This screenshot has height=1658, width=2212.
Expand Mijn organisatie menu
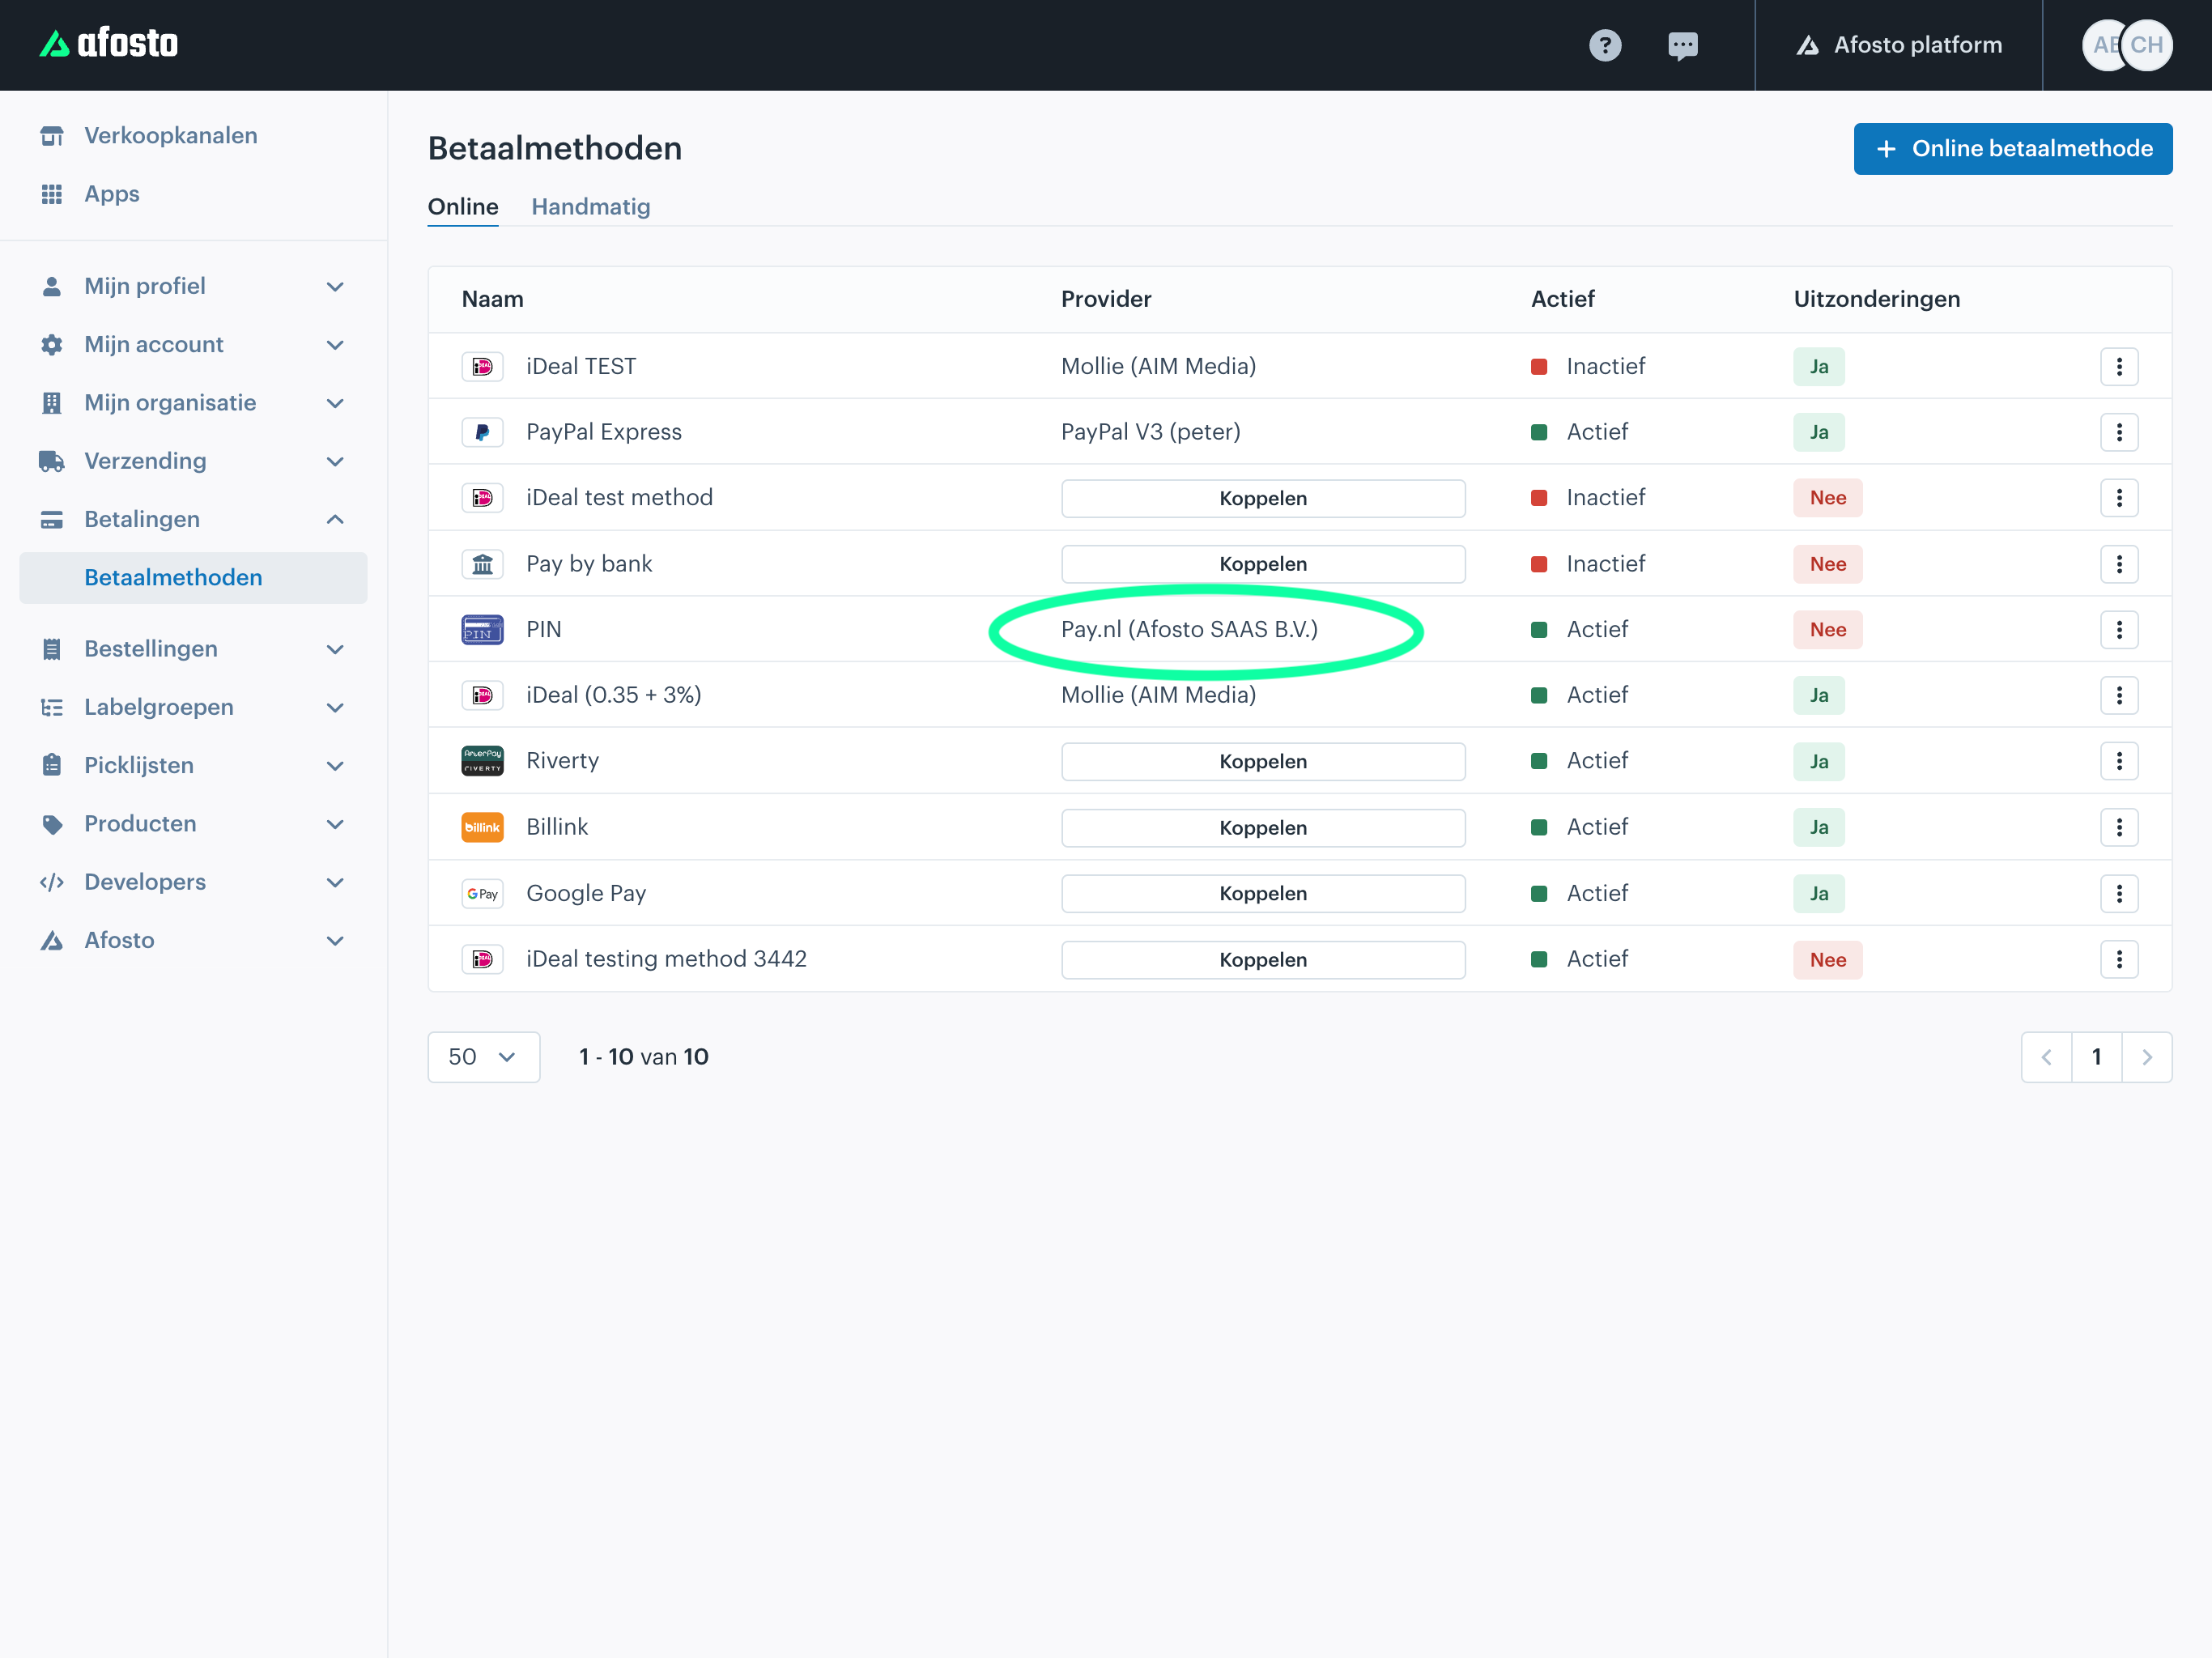coord(193,402)
